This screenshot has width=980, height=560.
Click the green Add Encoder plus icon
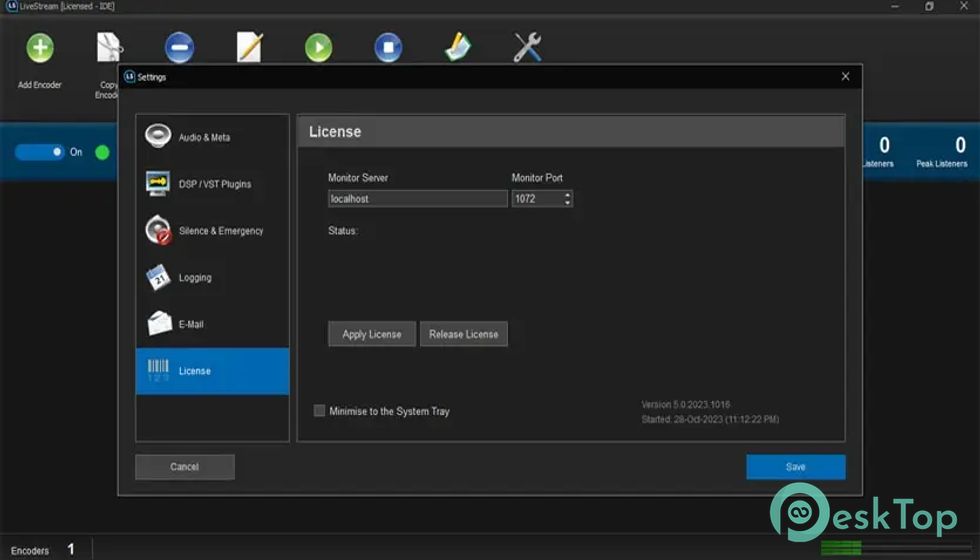point(39,48)
